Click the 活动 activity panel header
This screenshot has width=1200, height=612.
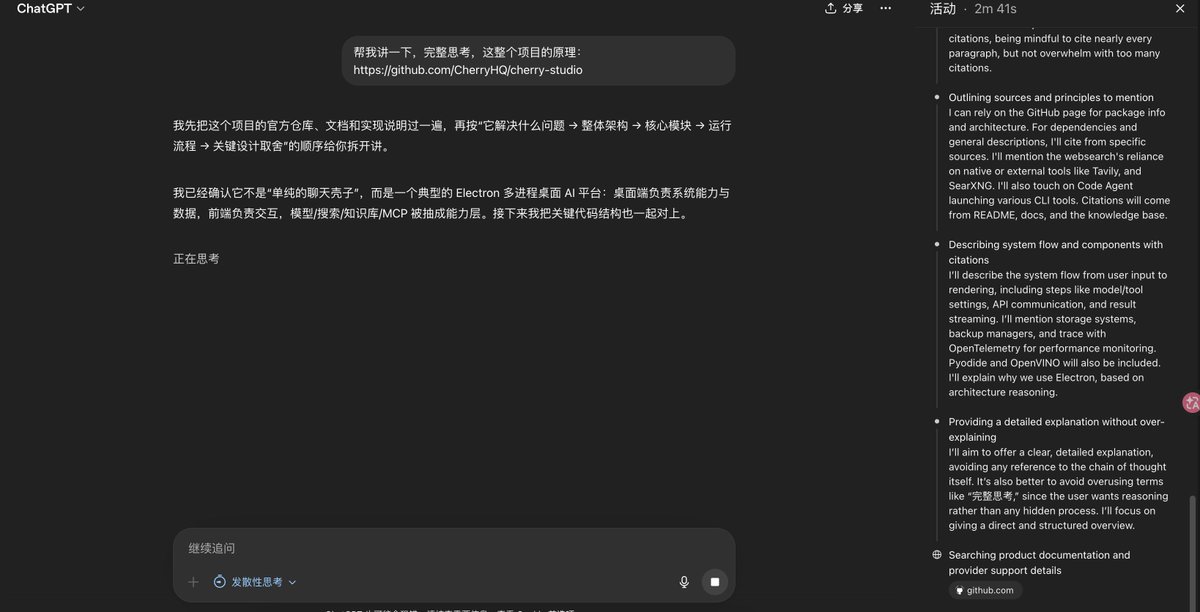(943, 9)
